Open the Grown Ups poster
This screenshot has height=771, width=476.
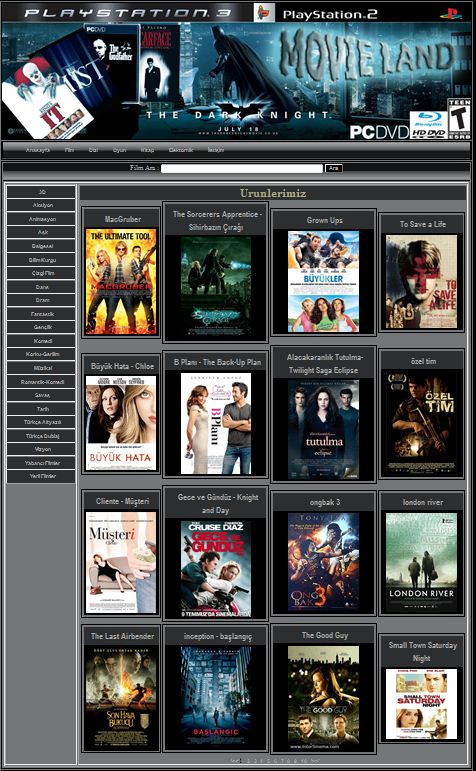(324, 282)
